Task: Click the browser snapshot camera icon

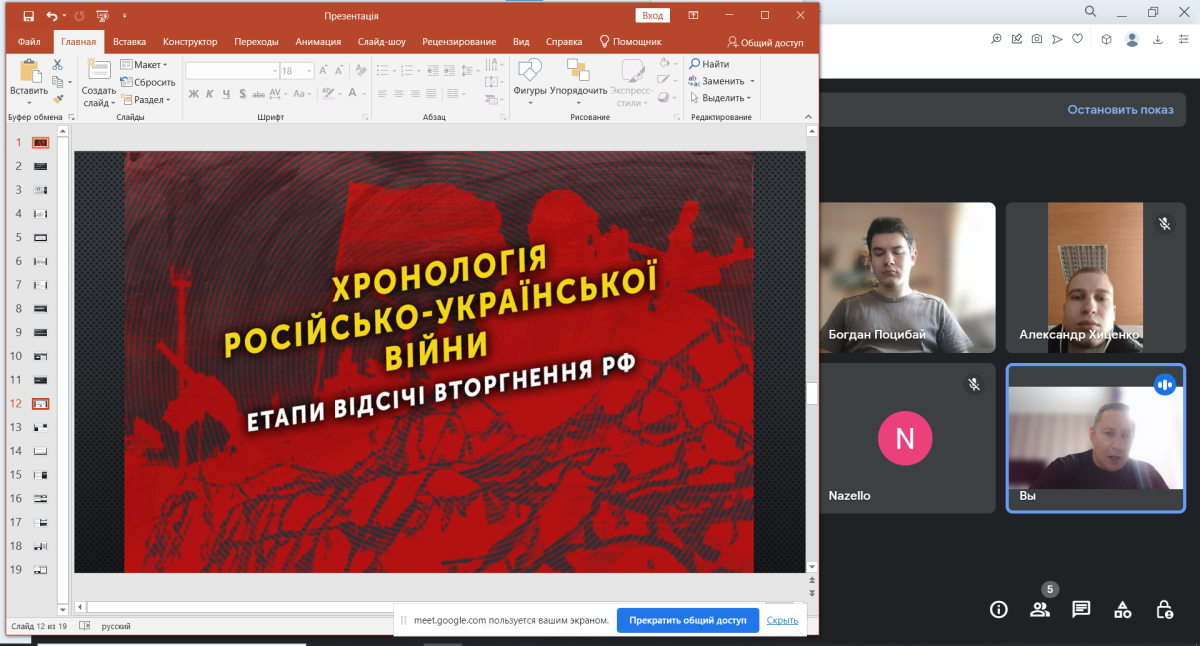Action: coord(1037,39)
